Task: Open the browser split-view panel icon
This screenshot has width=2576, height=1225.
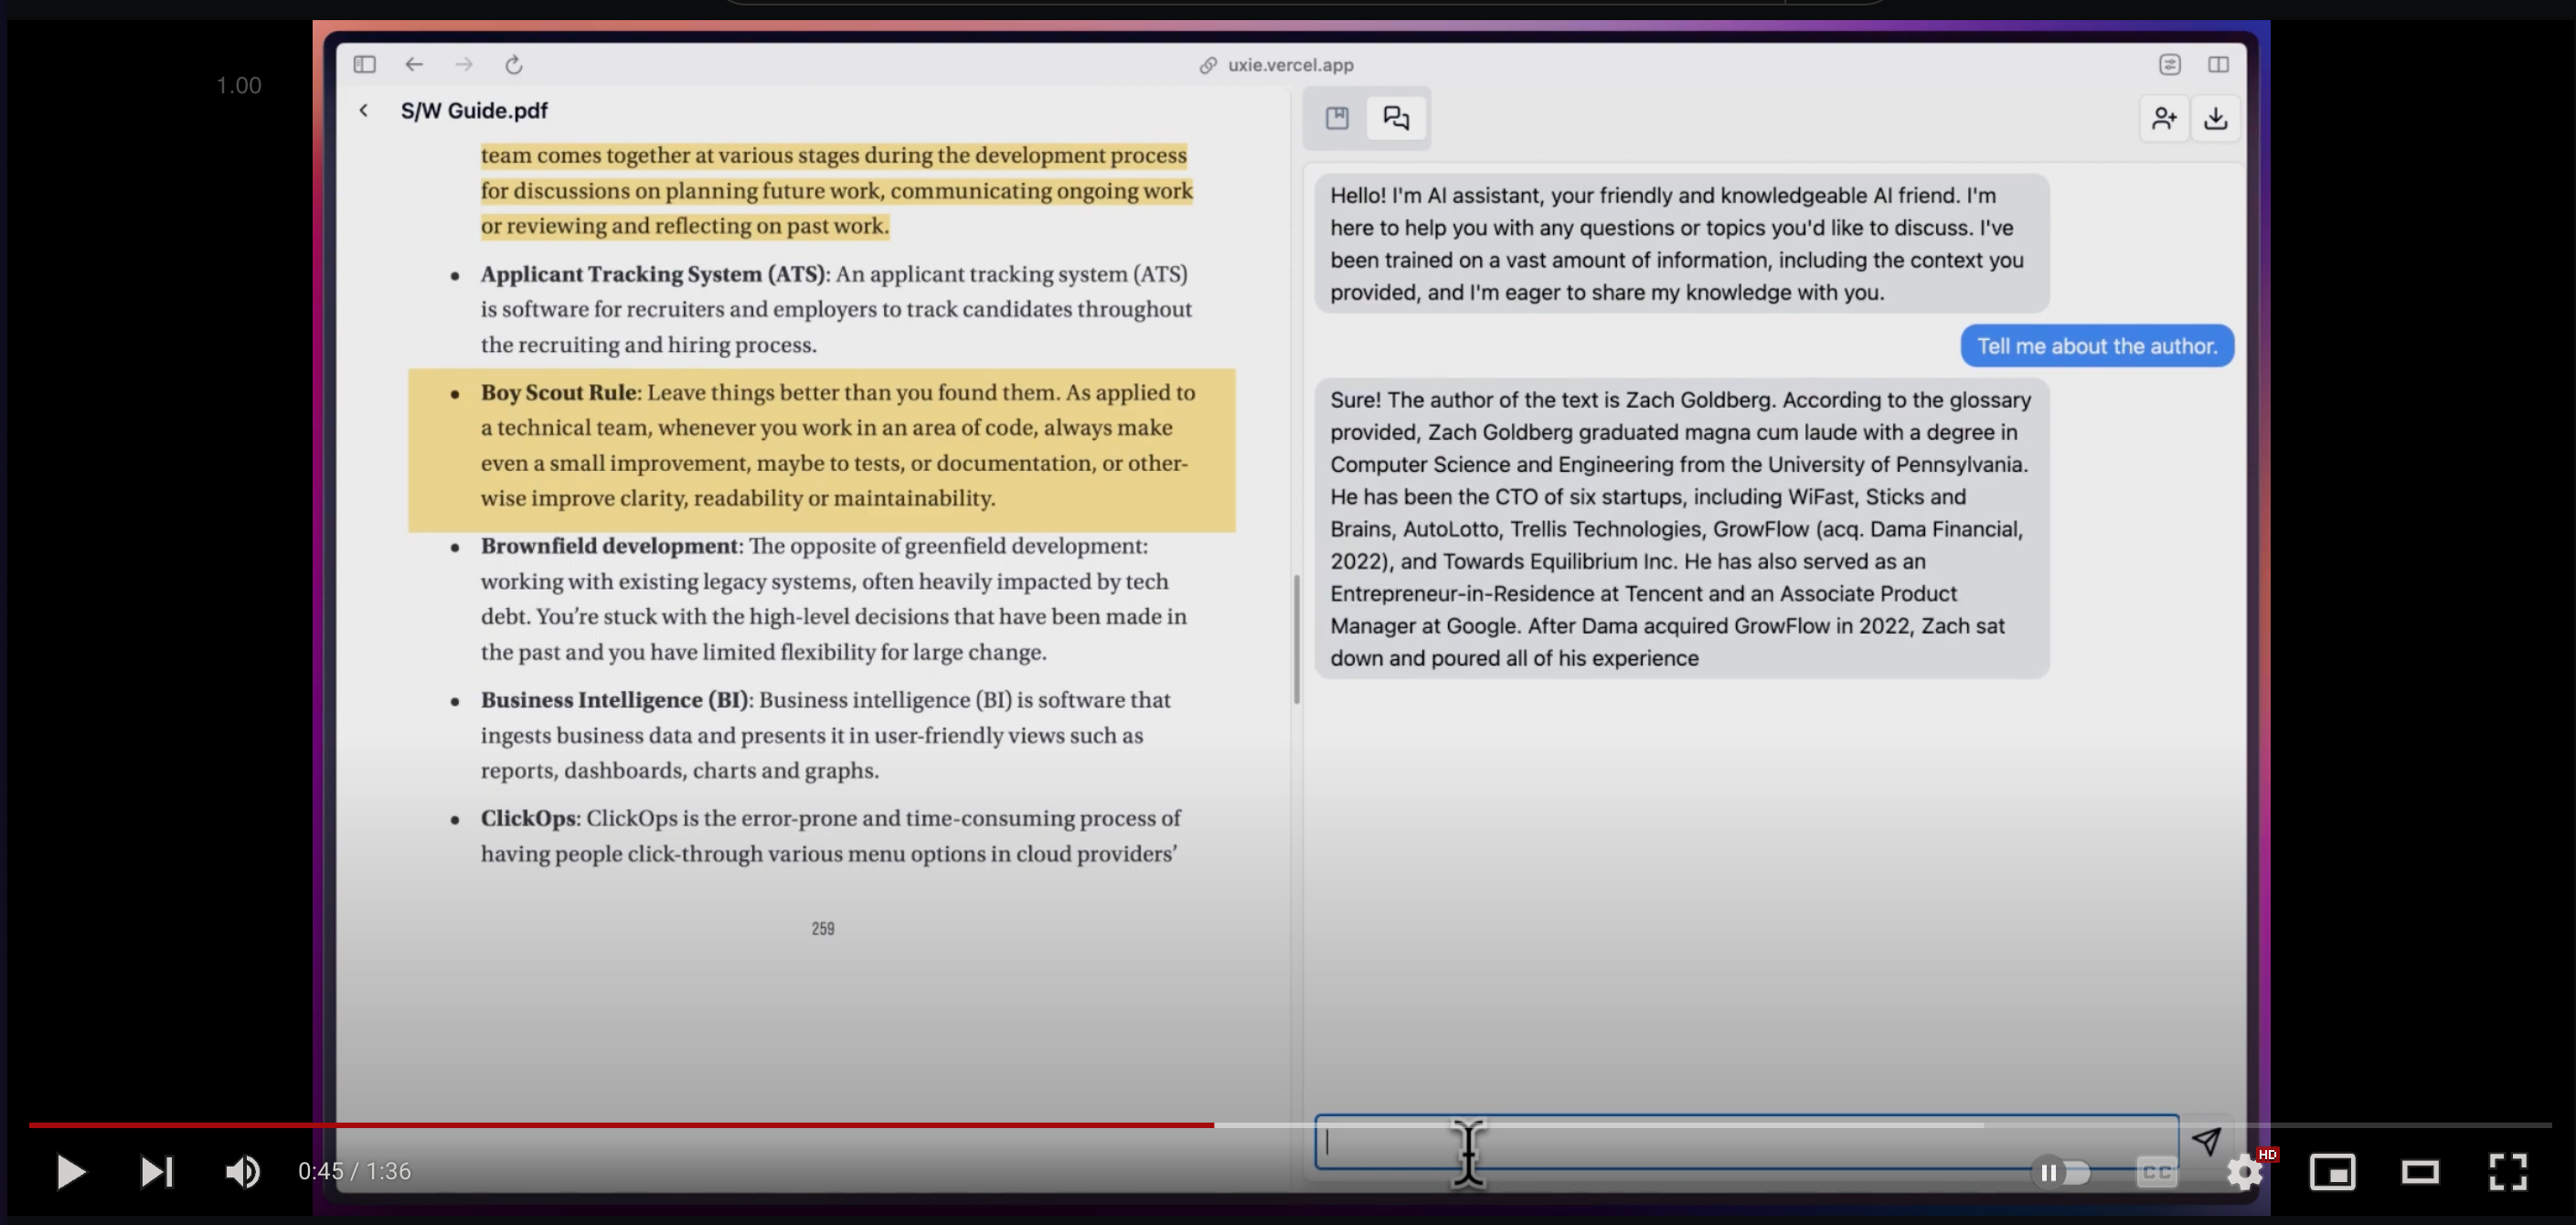Action: pyautogui.click(x=2218, y=65)
